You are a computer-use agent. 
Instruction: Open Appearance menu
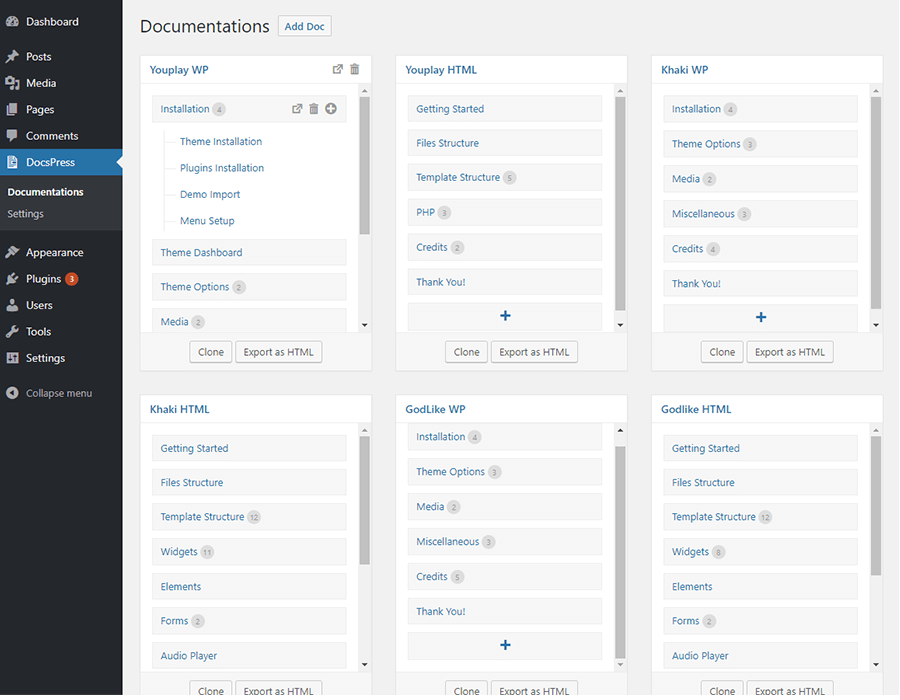coord(55,252)
